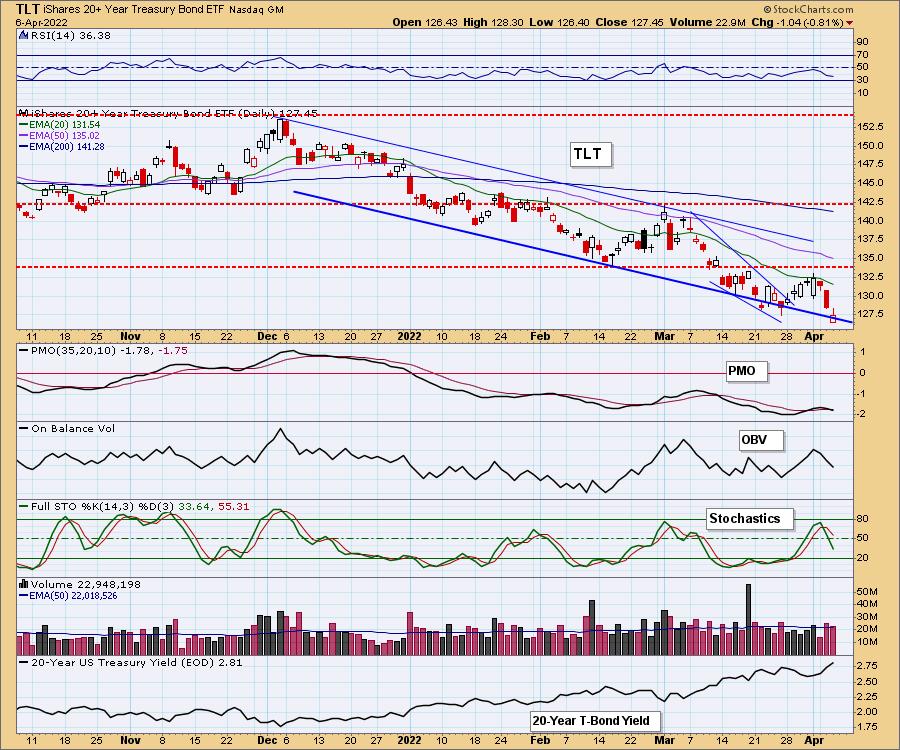This screenshot has width=900, height=750.
Task: Click the 80 label on Stochastics axis
Action: point(863,519)
